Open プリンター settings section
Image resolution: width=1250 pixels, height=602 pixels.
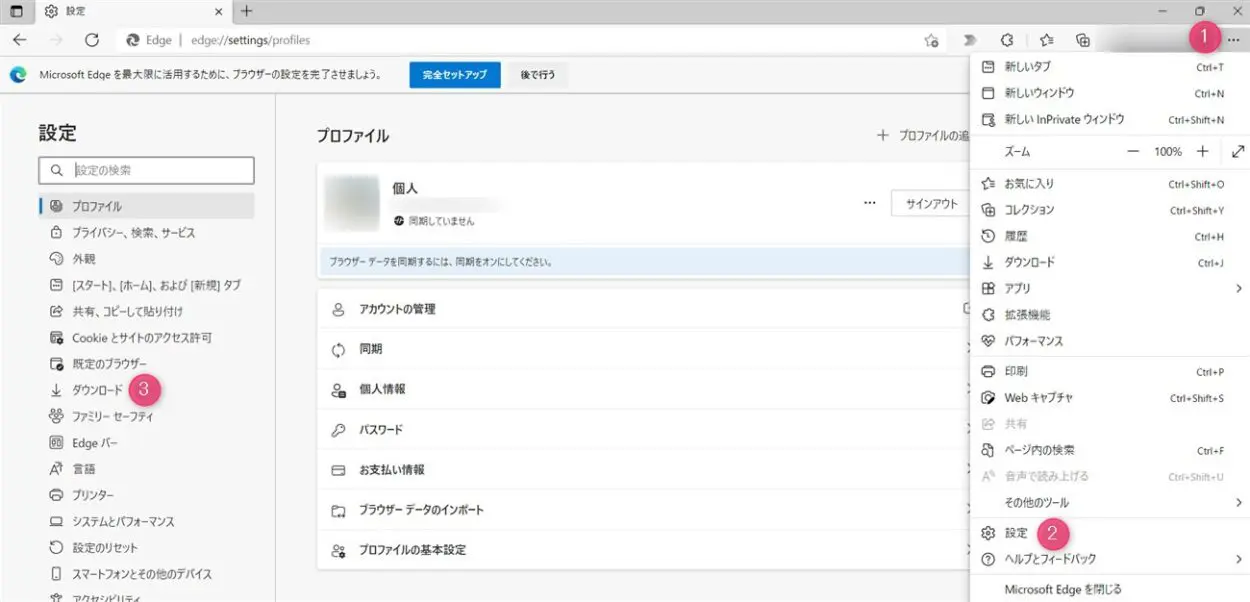(x=146, y=495)
